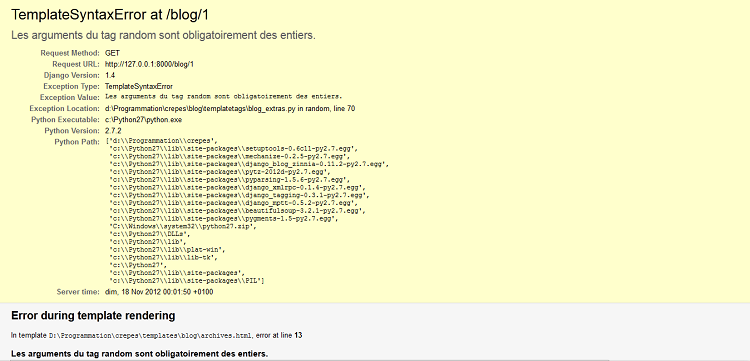
Task: Select the summary line under the page title
Action: [163, 35]
